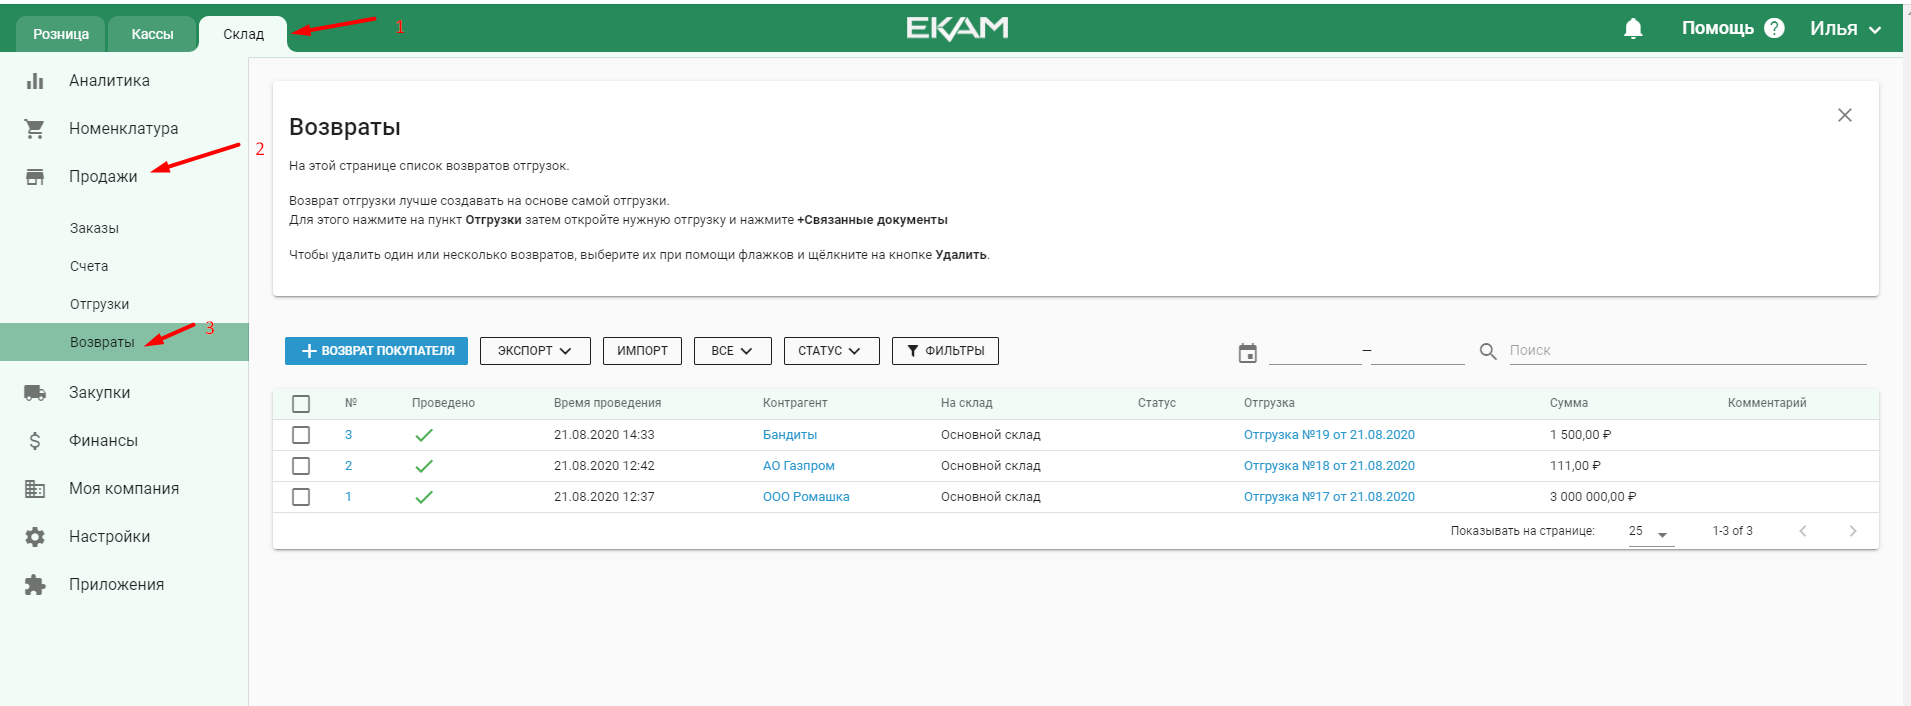This screenshot has width=1911, height=706.
Task: Open Отгрузка №18 link
Action: (x=1329, y=466)
